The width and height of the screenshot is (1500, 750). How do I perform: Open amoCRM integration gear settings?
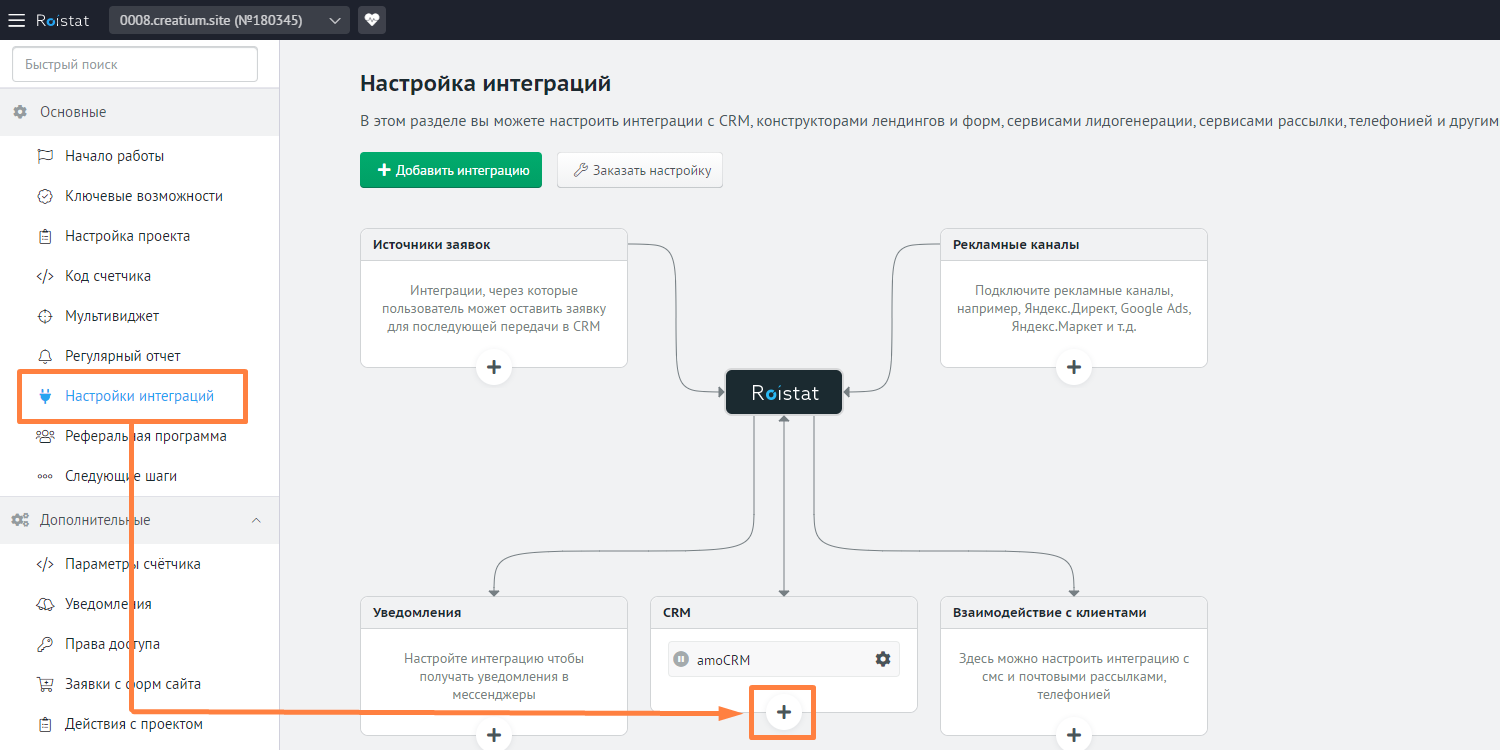[x=882, y=659]
